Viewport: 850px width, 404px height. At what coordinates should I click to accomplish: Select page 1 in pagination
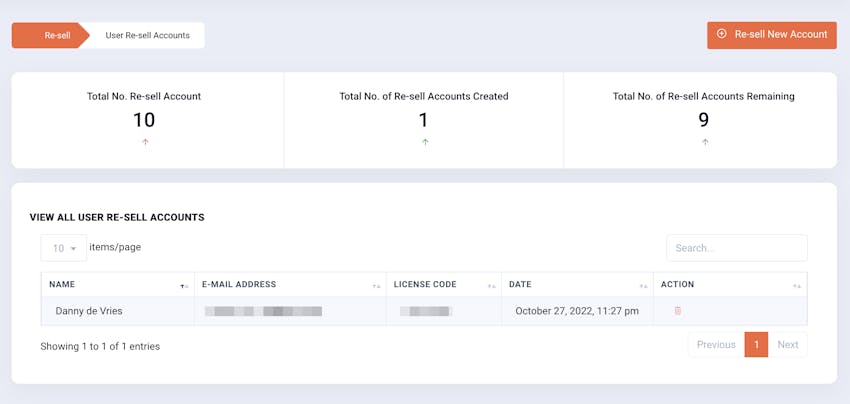(757, 345)
